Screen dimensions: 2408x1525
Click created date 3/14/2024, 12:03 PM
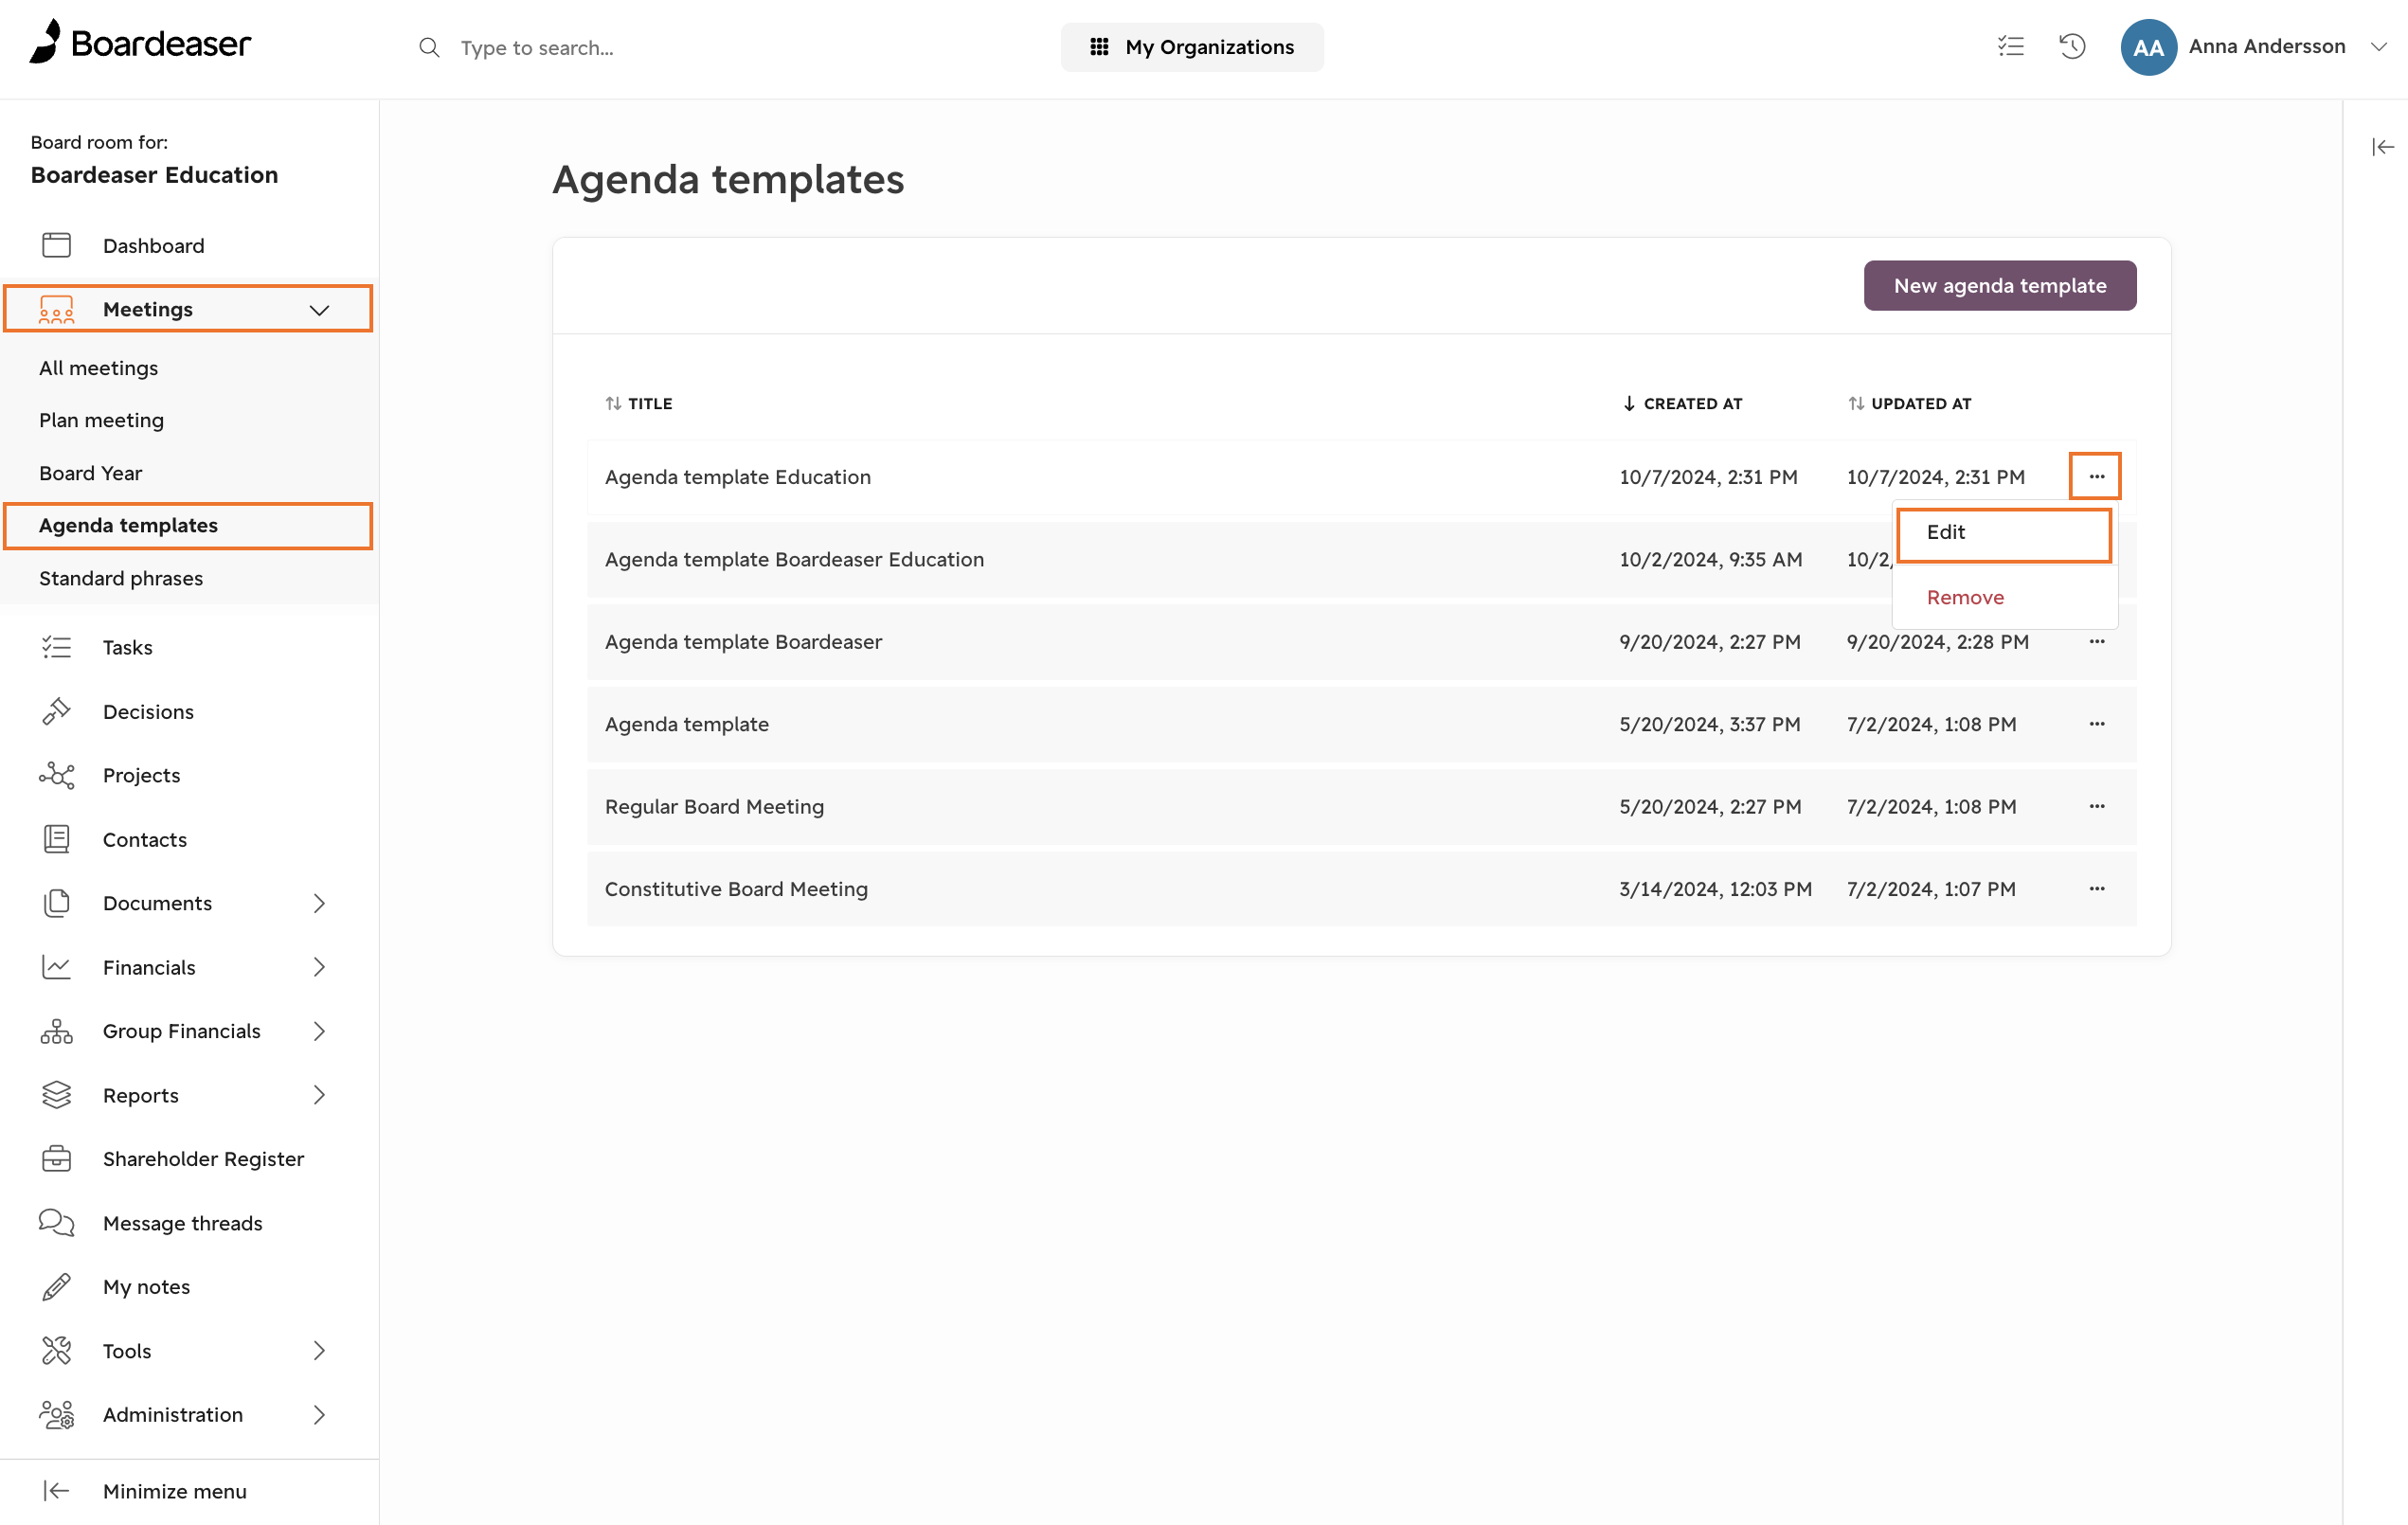(1715, 889)
